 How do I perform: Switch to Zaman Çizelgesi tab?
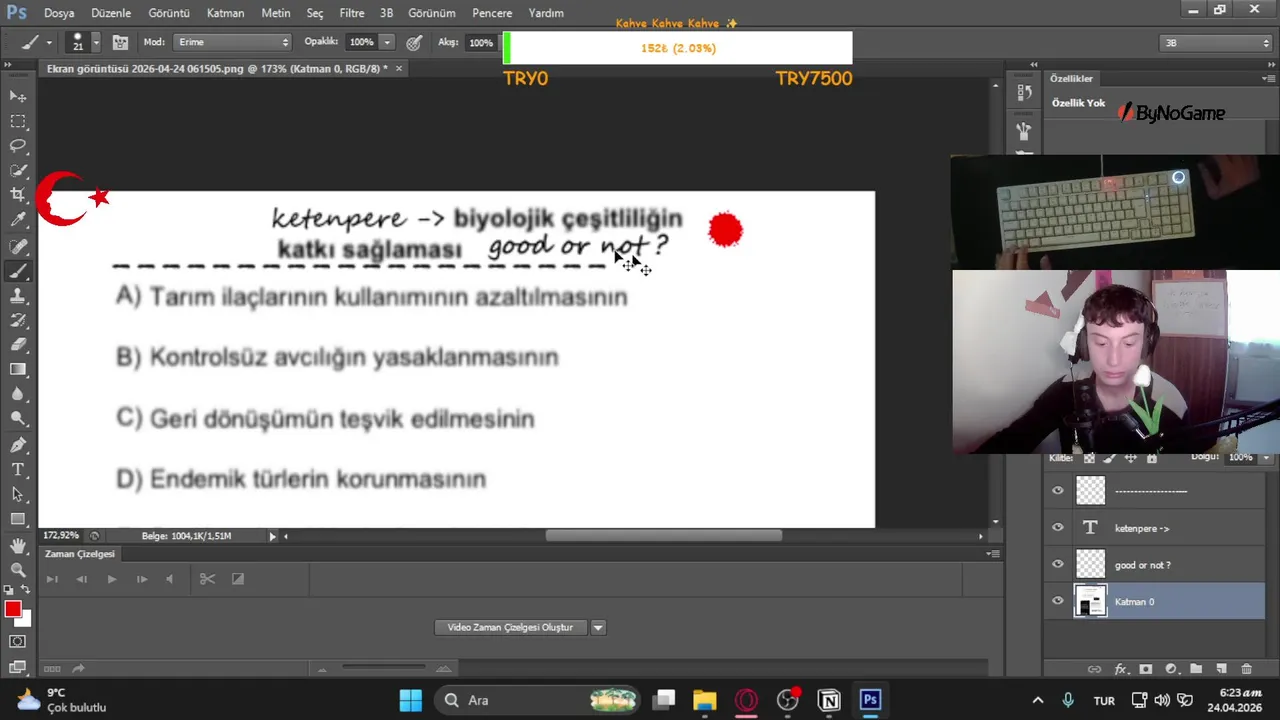point(80,554)
